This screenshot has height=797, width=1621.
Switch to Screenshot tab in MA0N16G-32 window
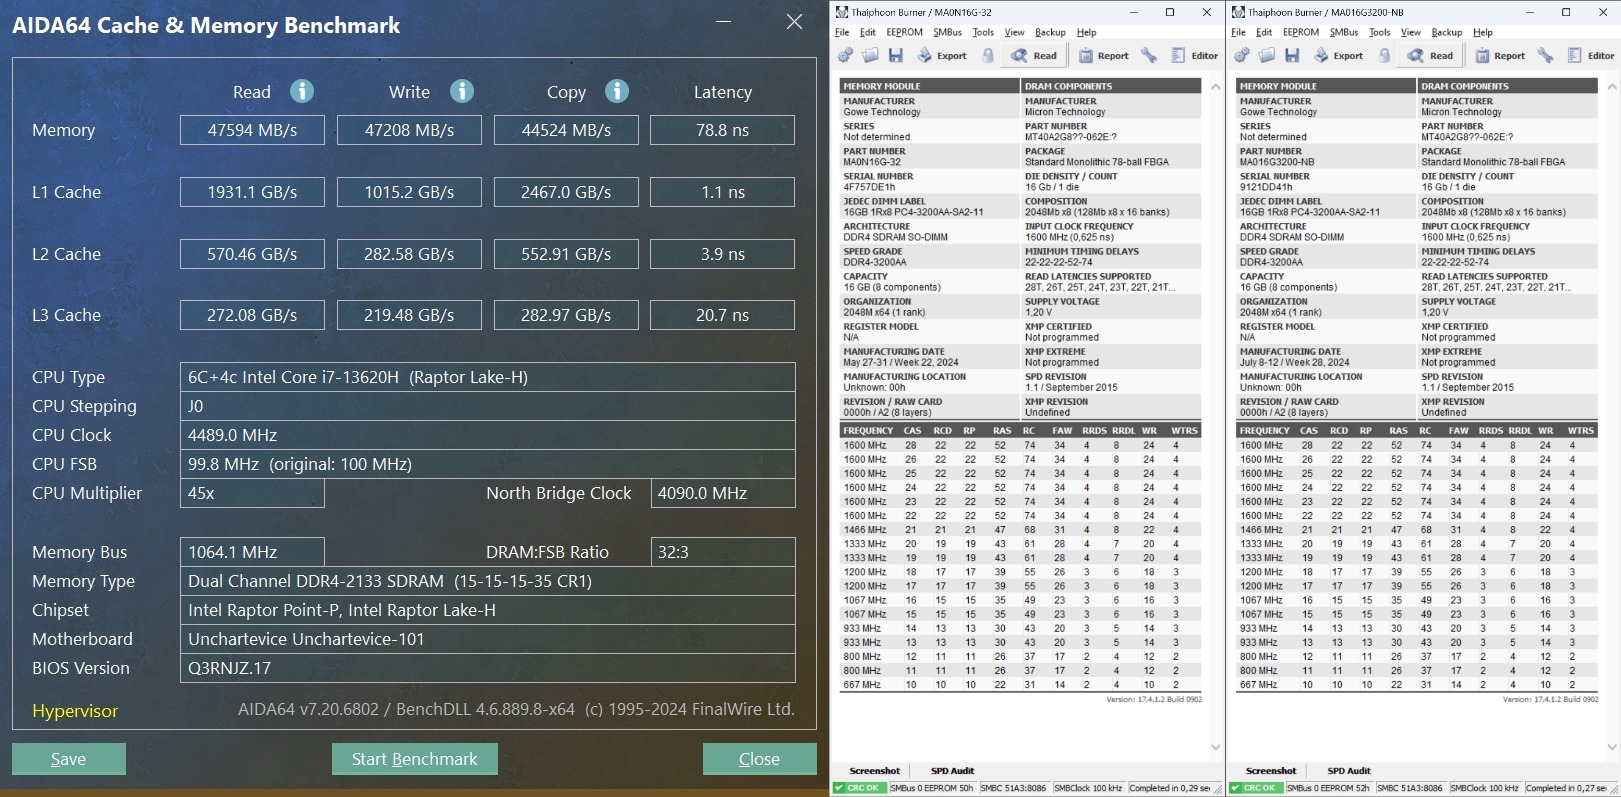tap(875, 771)
